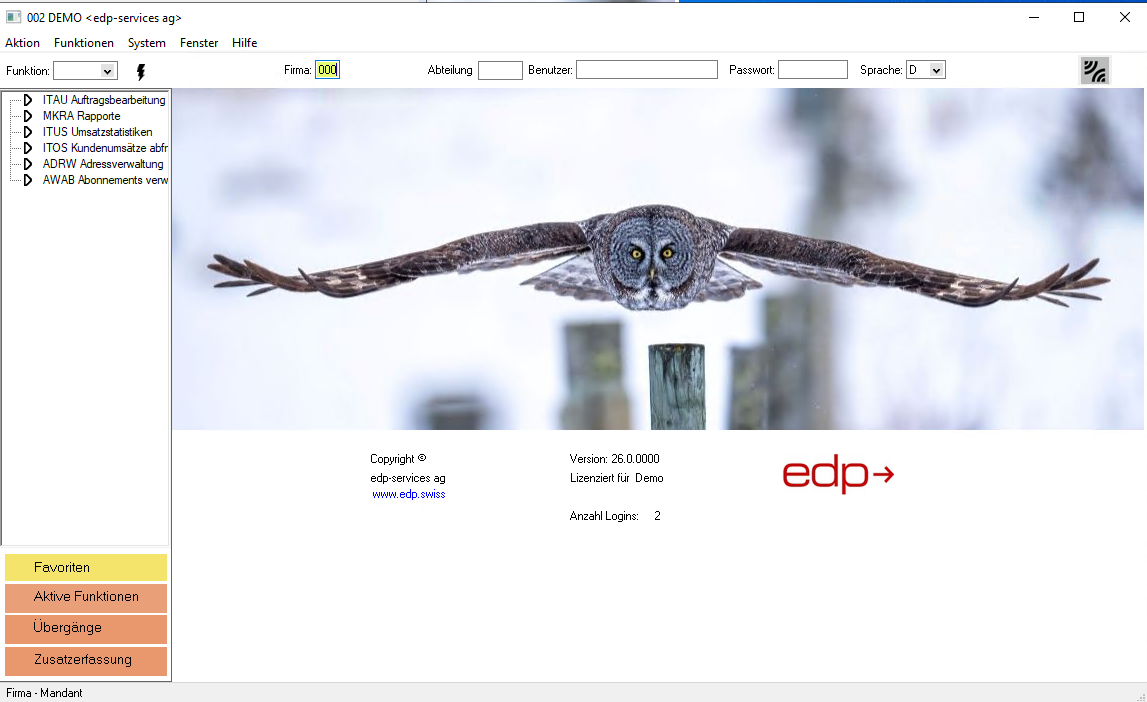This screenshot has width=1147, height=702.
Task: Open the Übergänge panel
Action: pyautogui.click(x=85, y=629)
